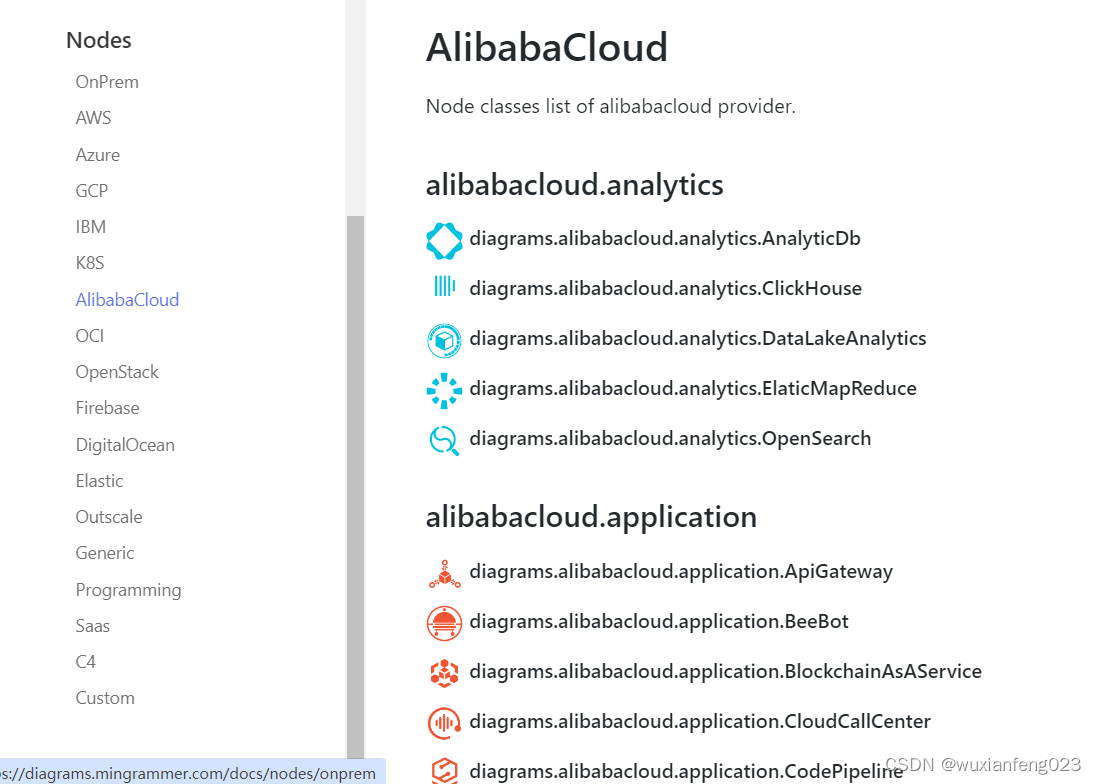The image size is (1096, 784).
Task: Click the DataLakeAnalytics node icon
Action: coord(444,341)
